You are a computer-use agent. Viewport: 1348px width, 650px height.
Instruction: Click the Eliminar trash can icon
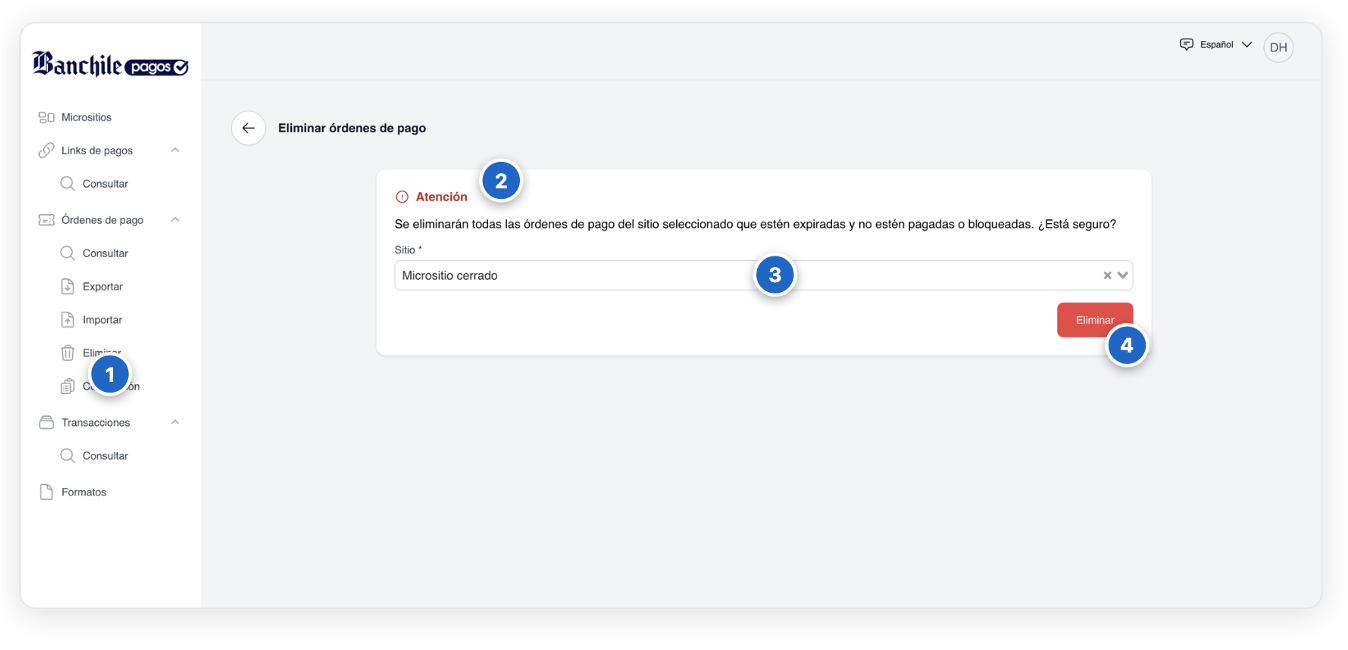pyautogui.click(x=68, y=353)
